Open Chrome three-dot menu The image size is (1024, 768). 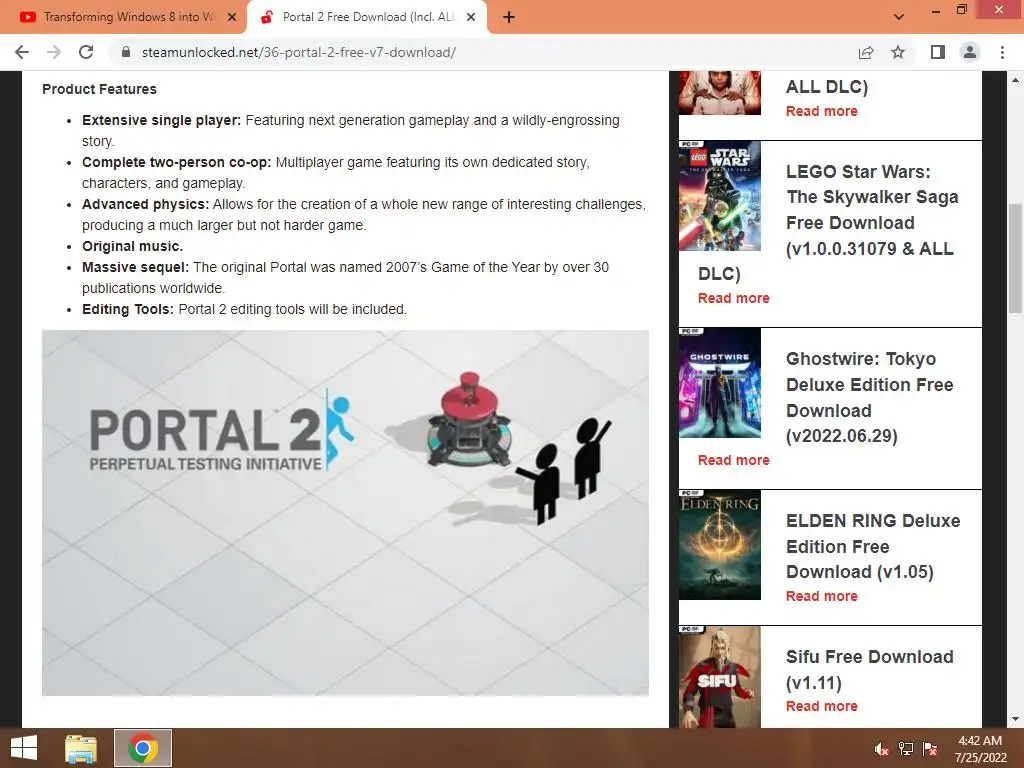(1002, 52)
